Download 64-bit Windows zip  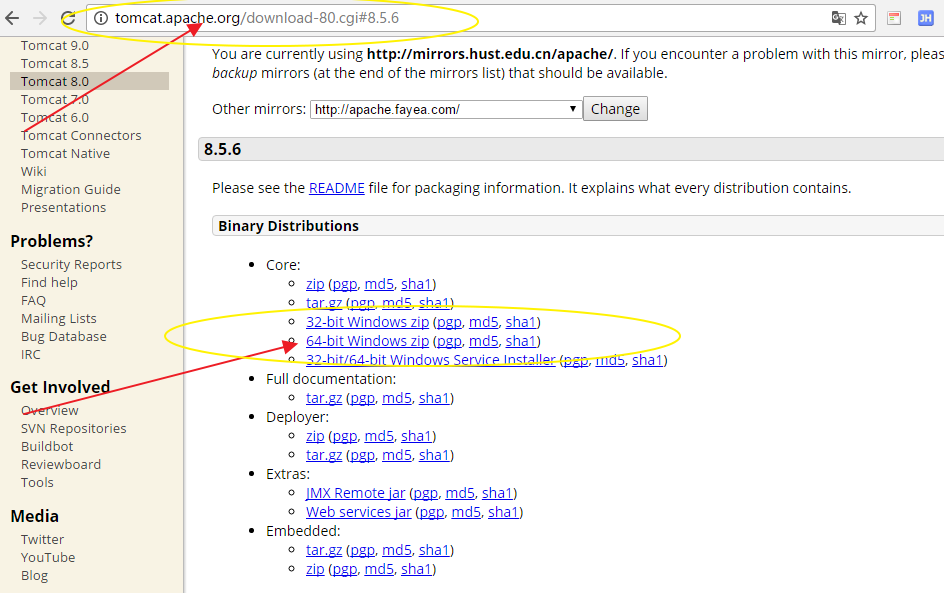pos(367,341)
